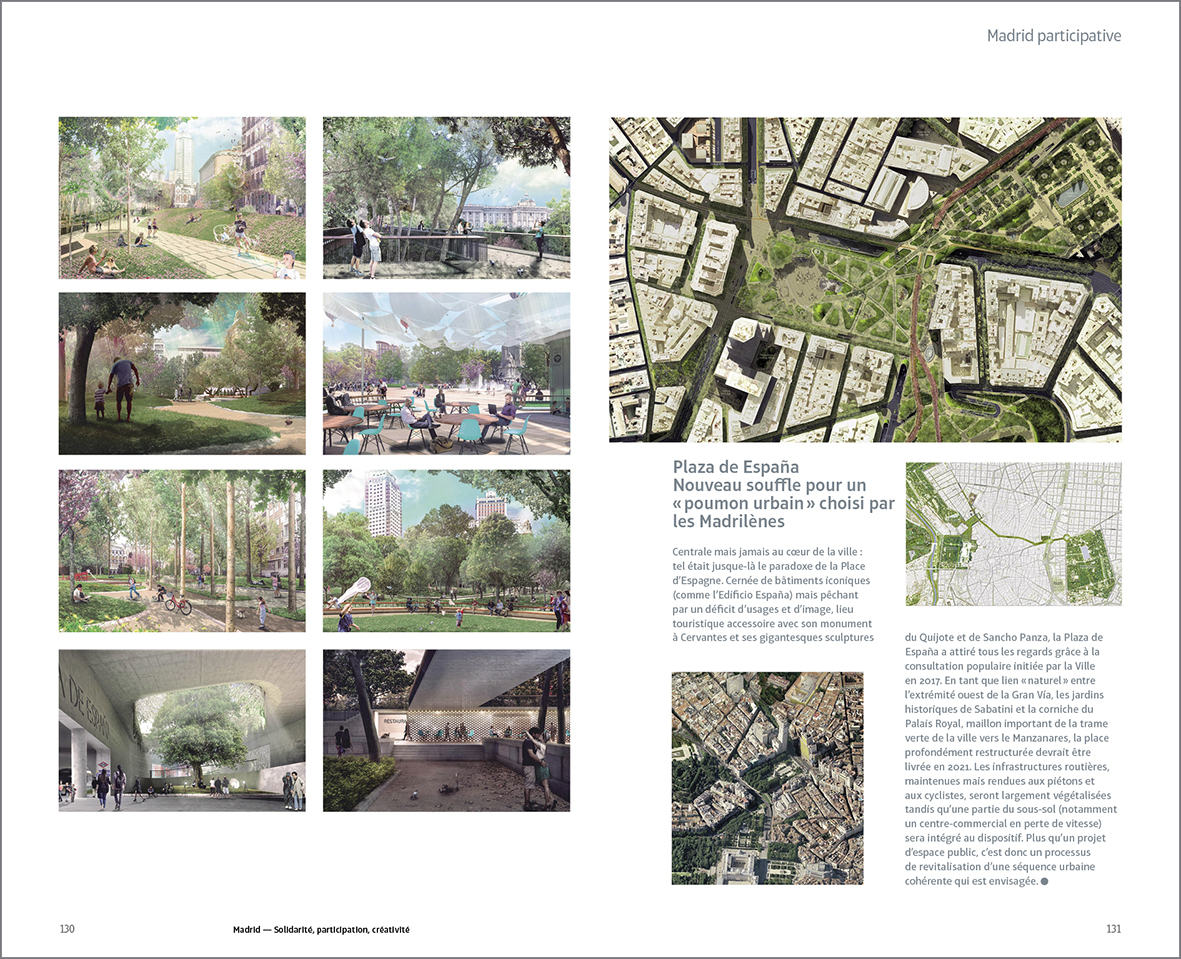Open the rendering of the girl blowing bubbles

pyautogui.click(x=182, y=198)
